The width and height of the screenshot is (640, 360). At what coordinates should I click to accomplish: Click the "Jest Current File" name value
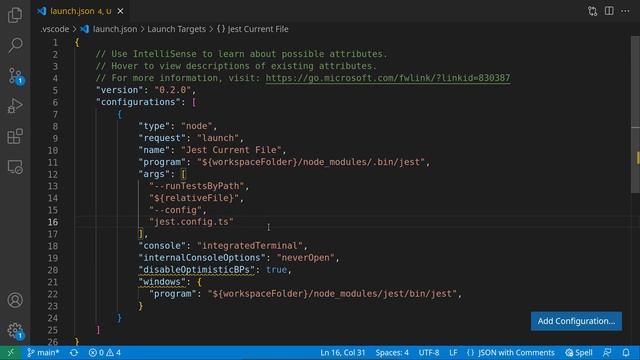(231, 150)
